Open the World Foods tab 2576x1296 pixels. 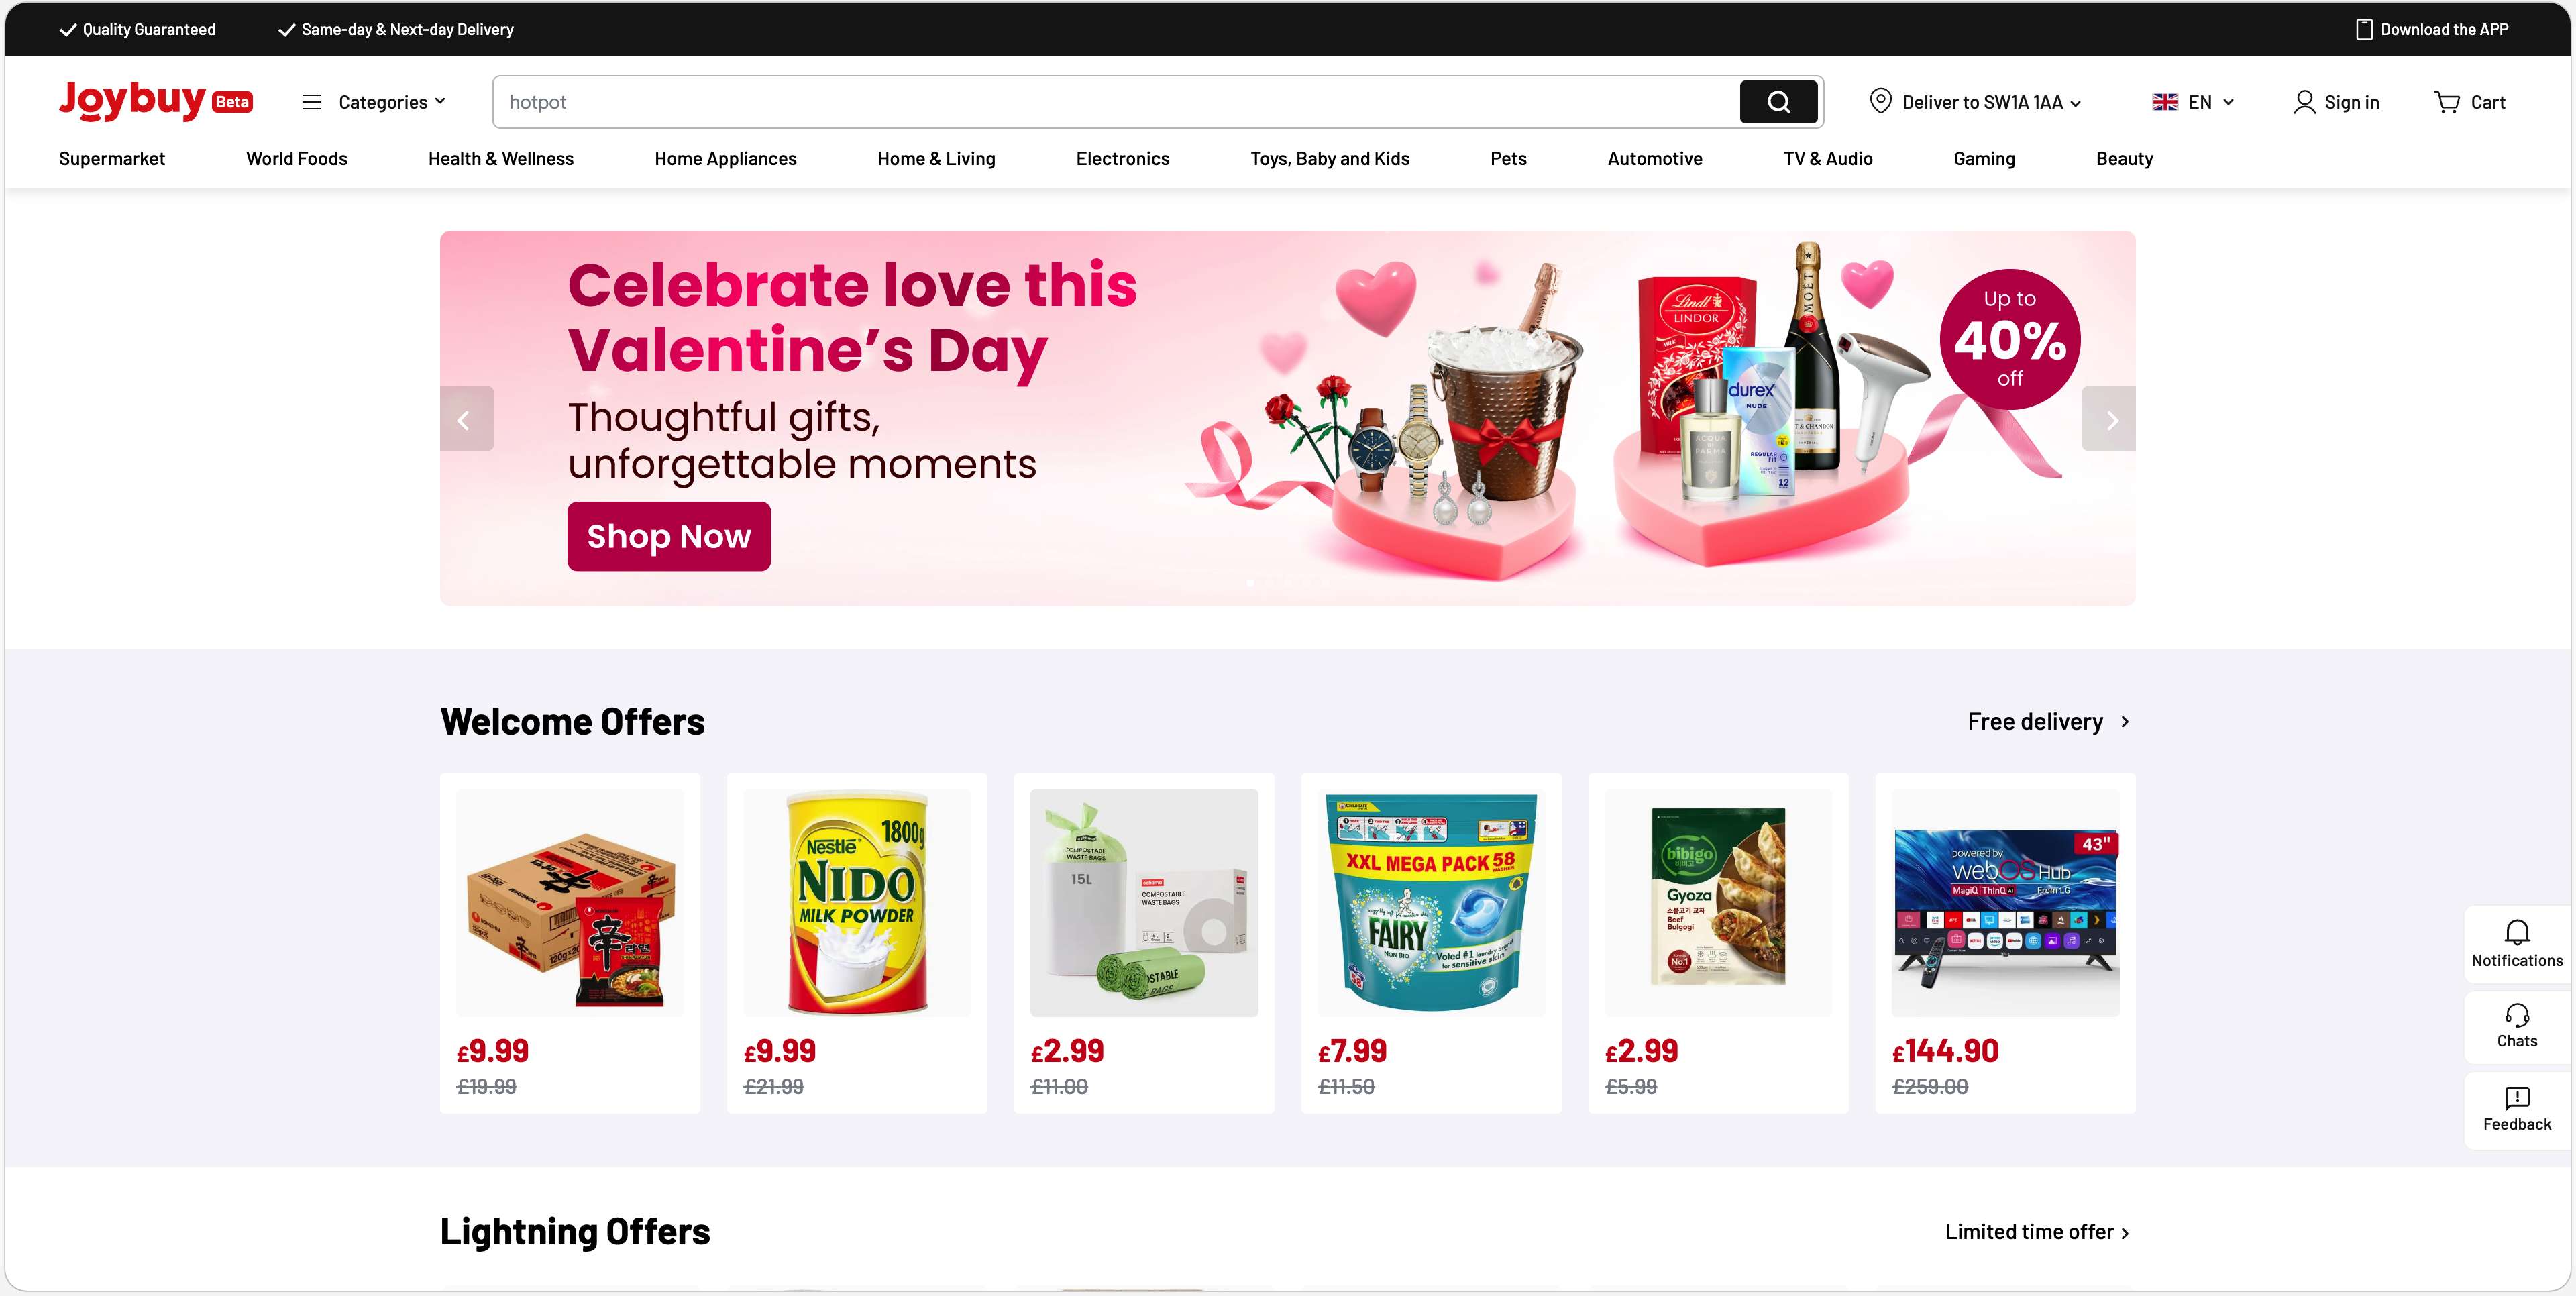click(297, 159)
